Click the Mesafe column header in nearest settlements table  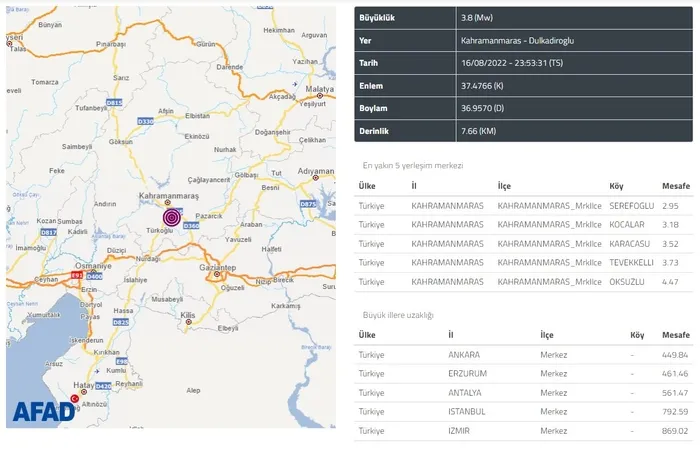click(x=676, y=186)
